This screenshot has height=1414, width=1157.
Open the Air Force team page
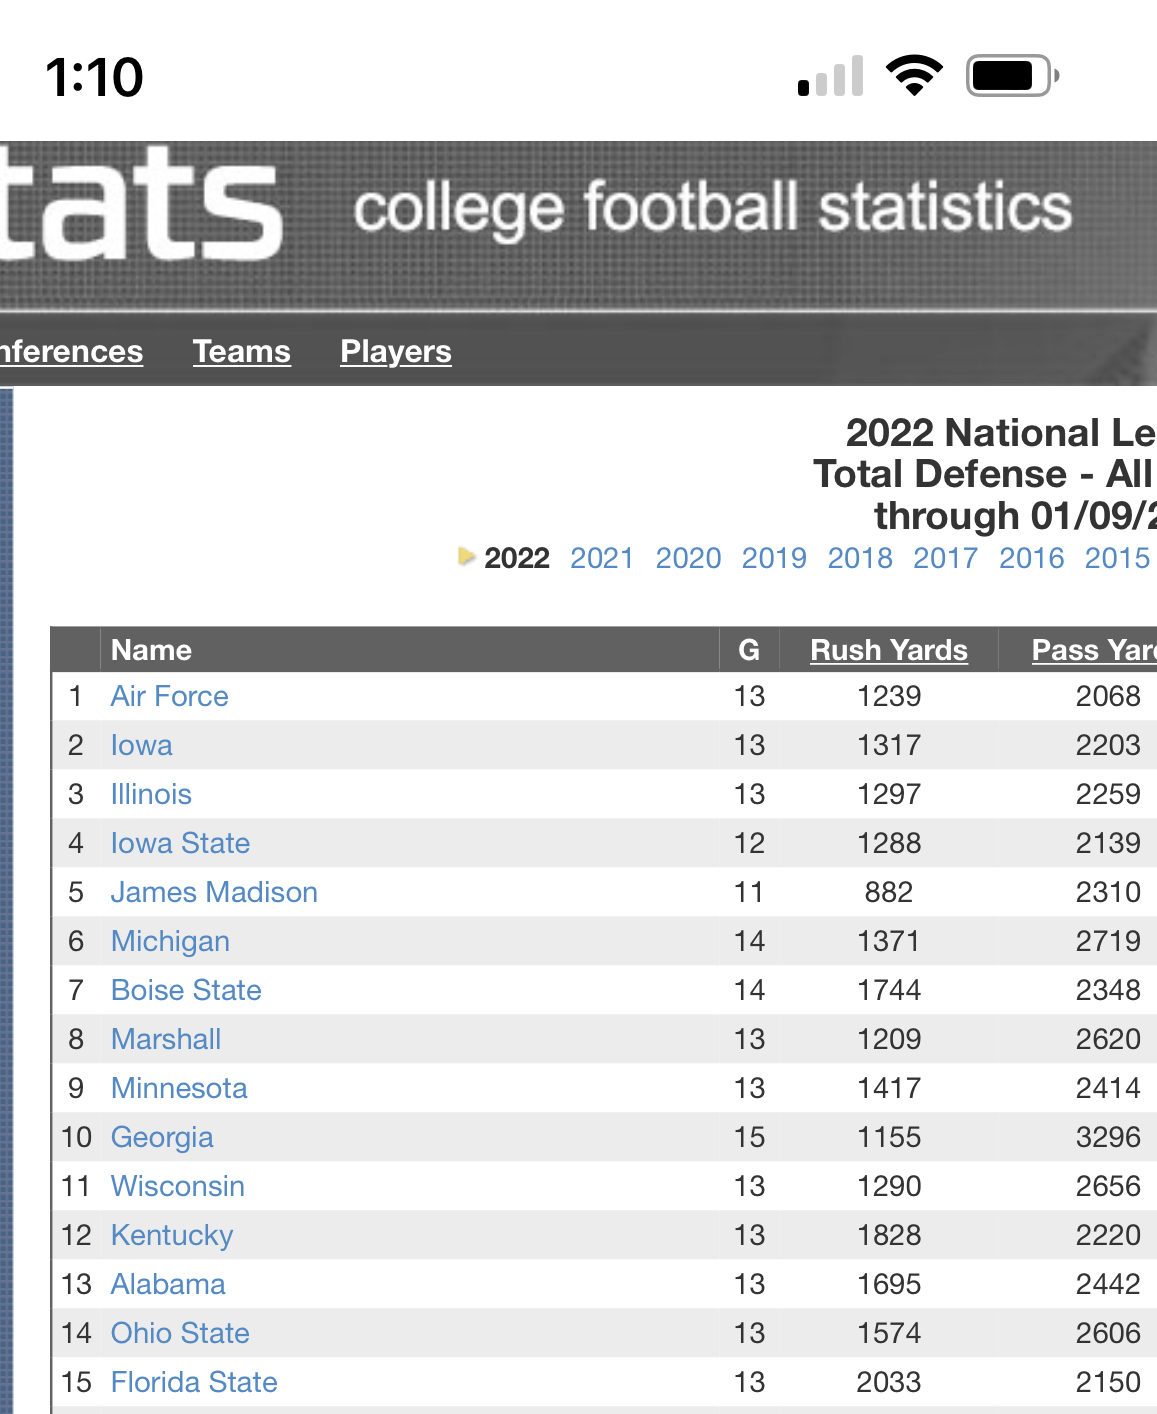(x=170, y=696)
